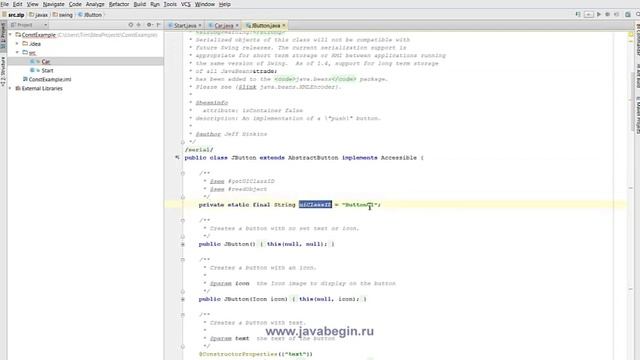640x360 pixels.
Task: Close the Start.java tab
Action: pyautogui.click(x=200, y=25)
